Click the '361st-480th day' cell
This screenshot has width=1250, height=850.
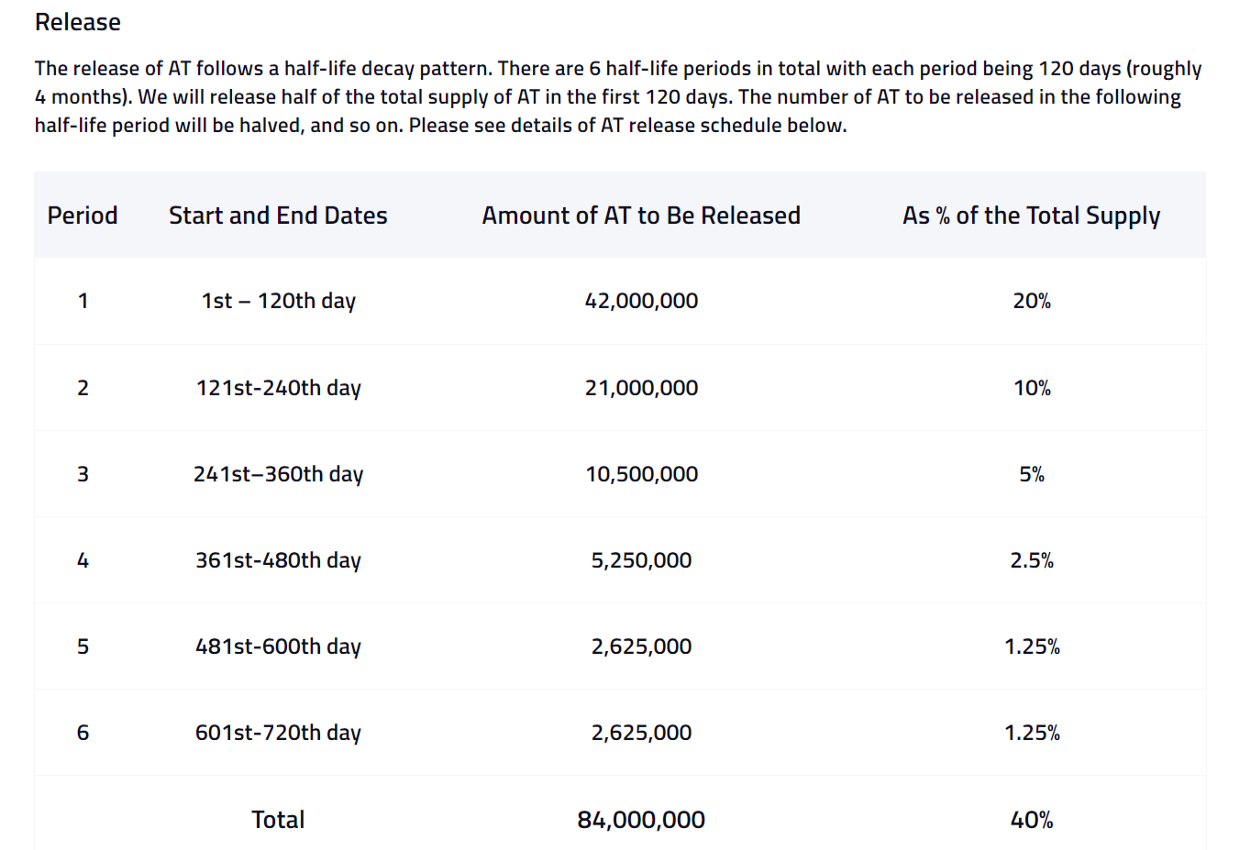[x=278, y=561]
